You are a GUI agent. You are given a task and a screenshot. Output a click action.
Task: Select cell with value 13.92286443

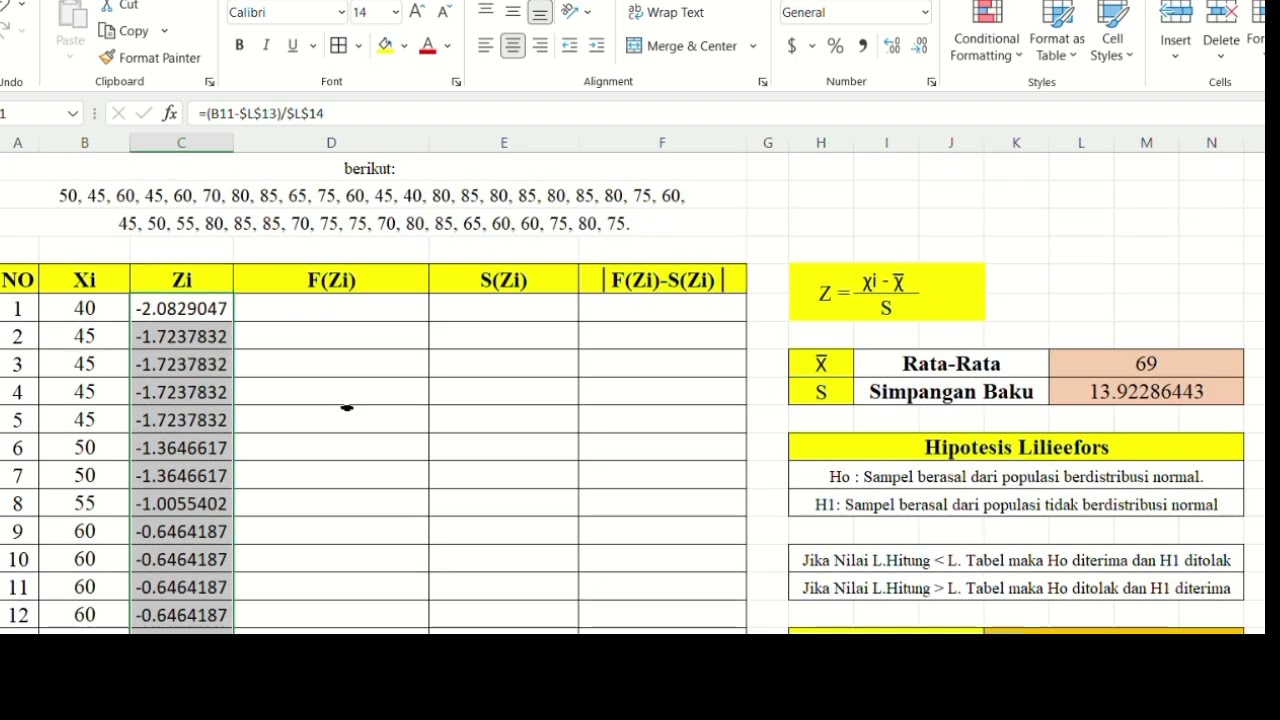coord(1146,392)
